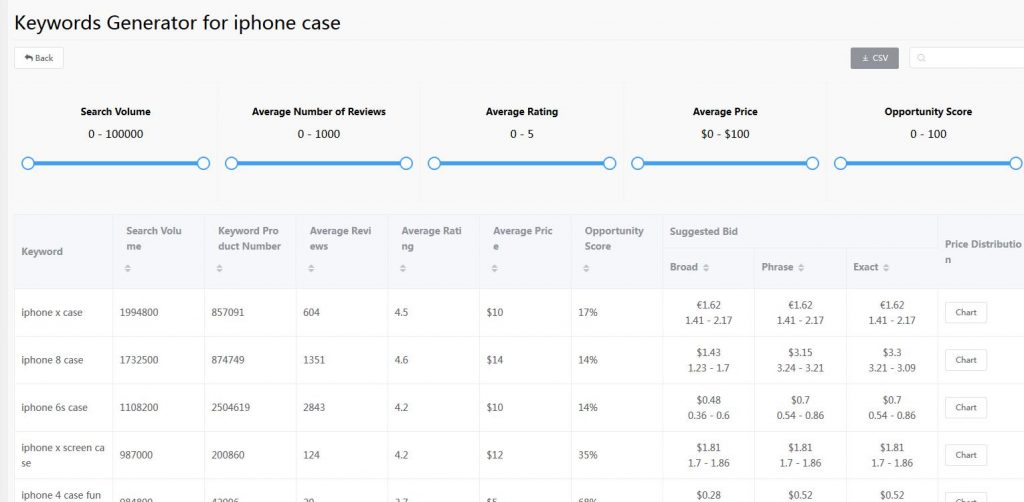
Task: Open Chart for iphone x case
Action: pos(965,313)
